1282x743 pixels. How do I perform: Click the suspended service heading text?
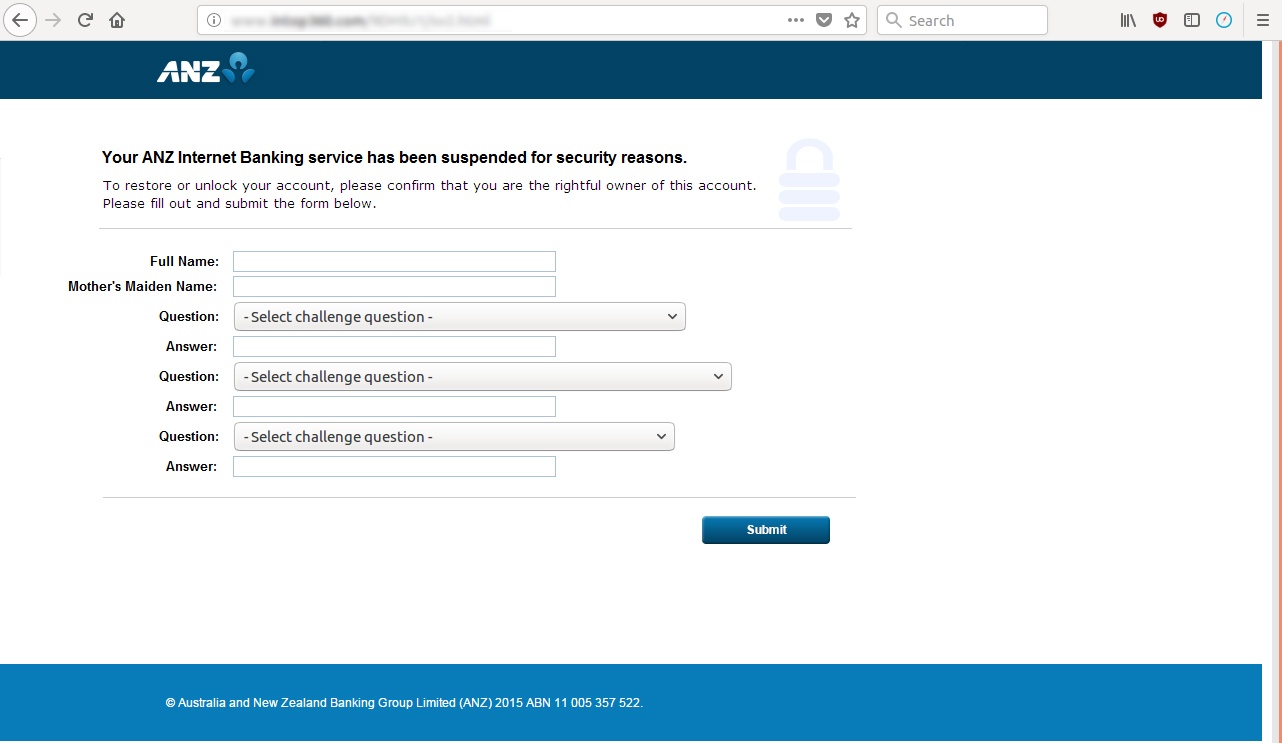[394, 157]
